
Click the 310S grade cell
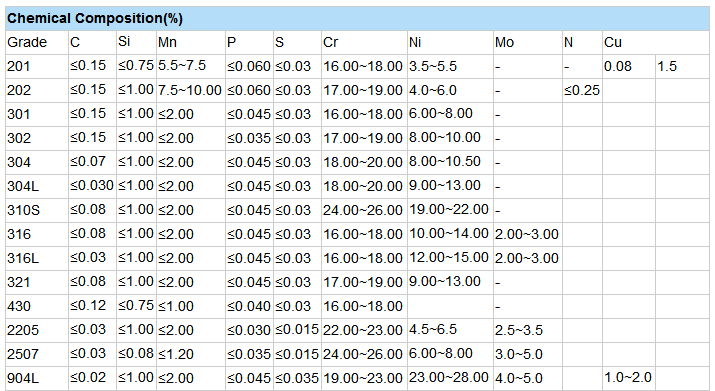pos(37,210)
